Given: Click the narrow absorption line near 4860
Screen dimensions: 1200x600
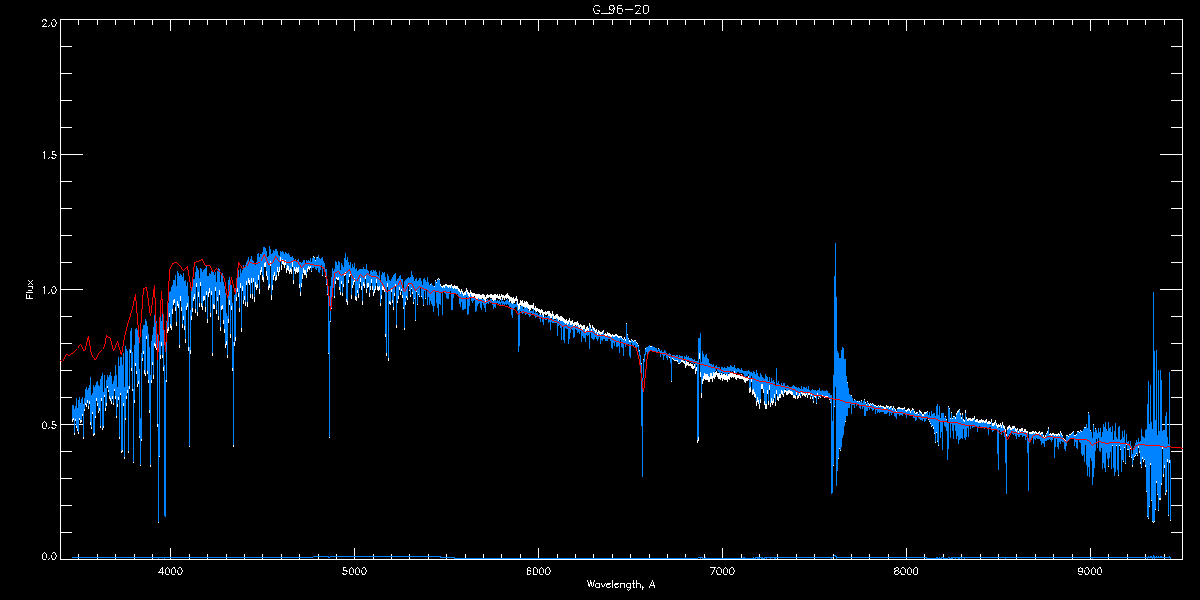Looking at the screenshot, I should [x=329, y=360].
